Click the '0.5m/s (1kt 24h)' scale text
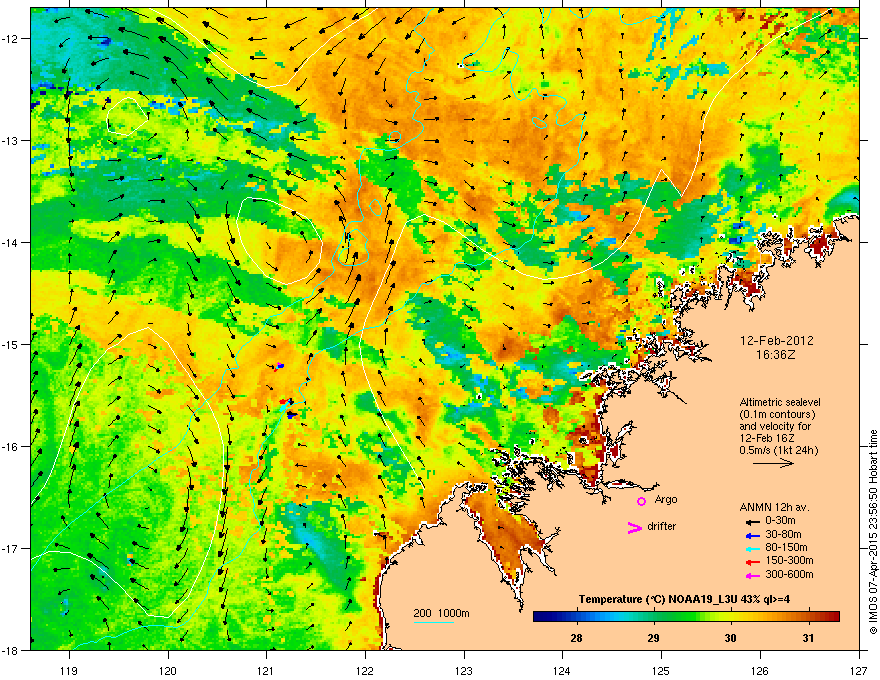Screen dimensions: 880x680 tap(779, 450)
